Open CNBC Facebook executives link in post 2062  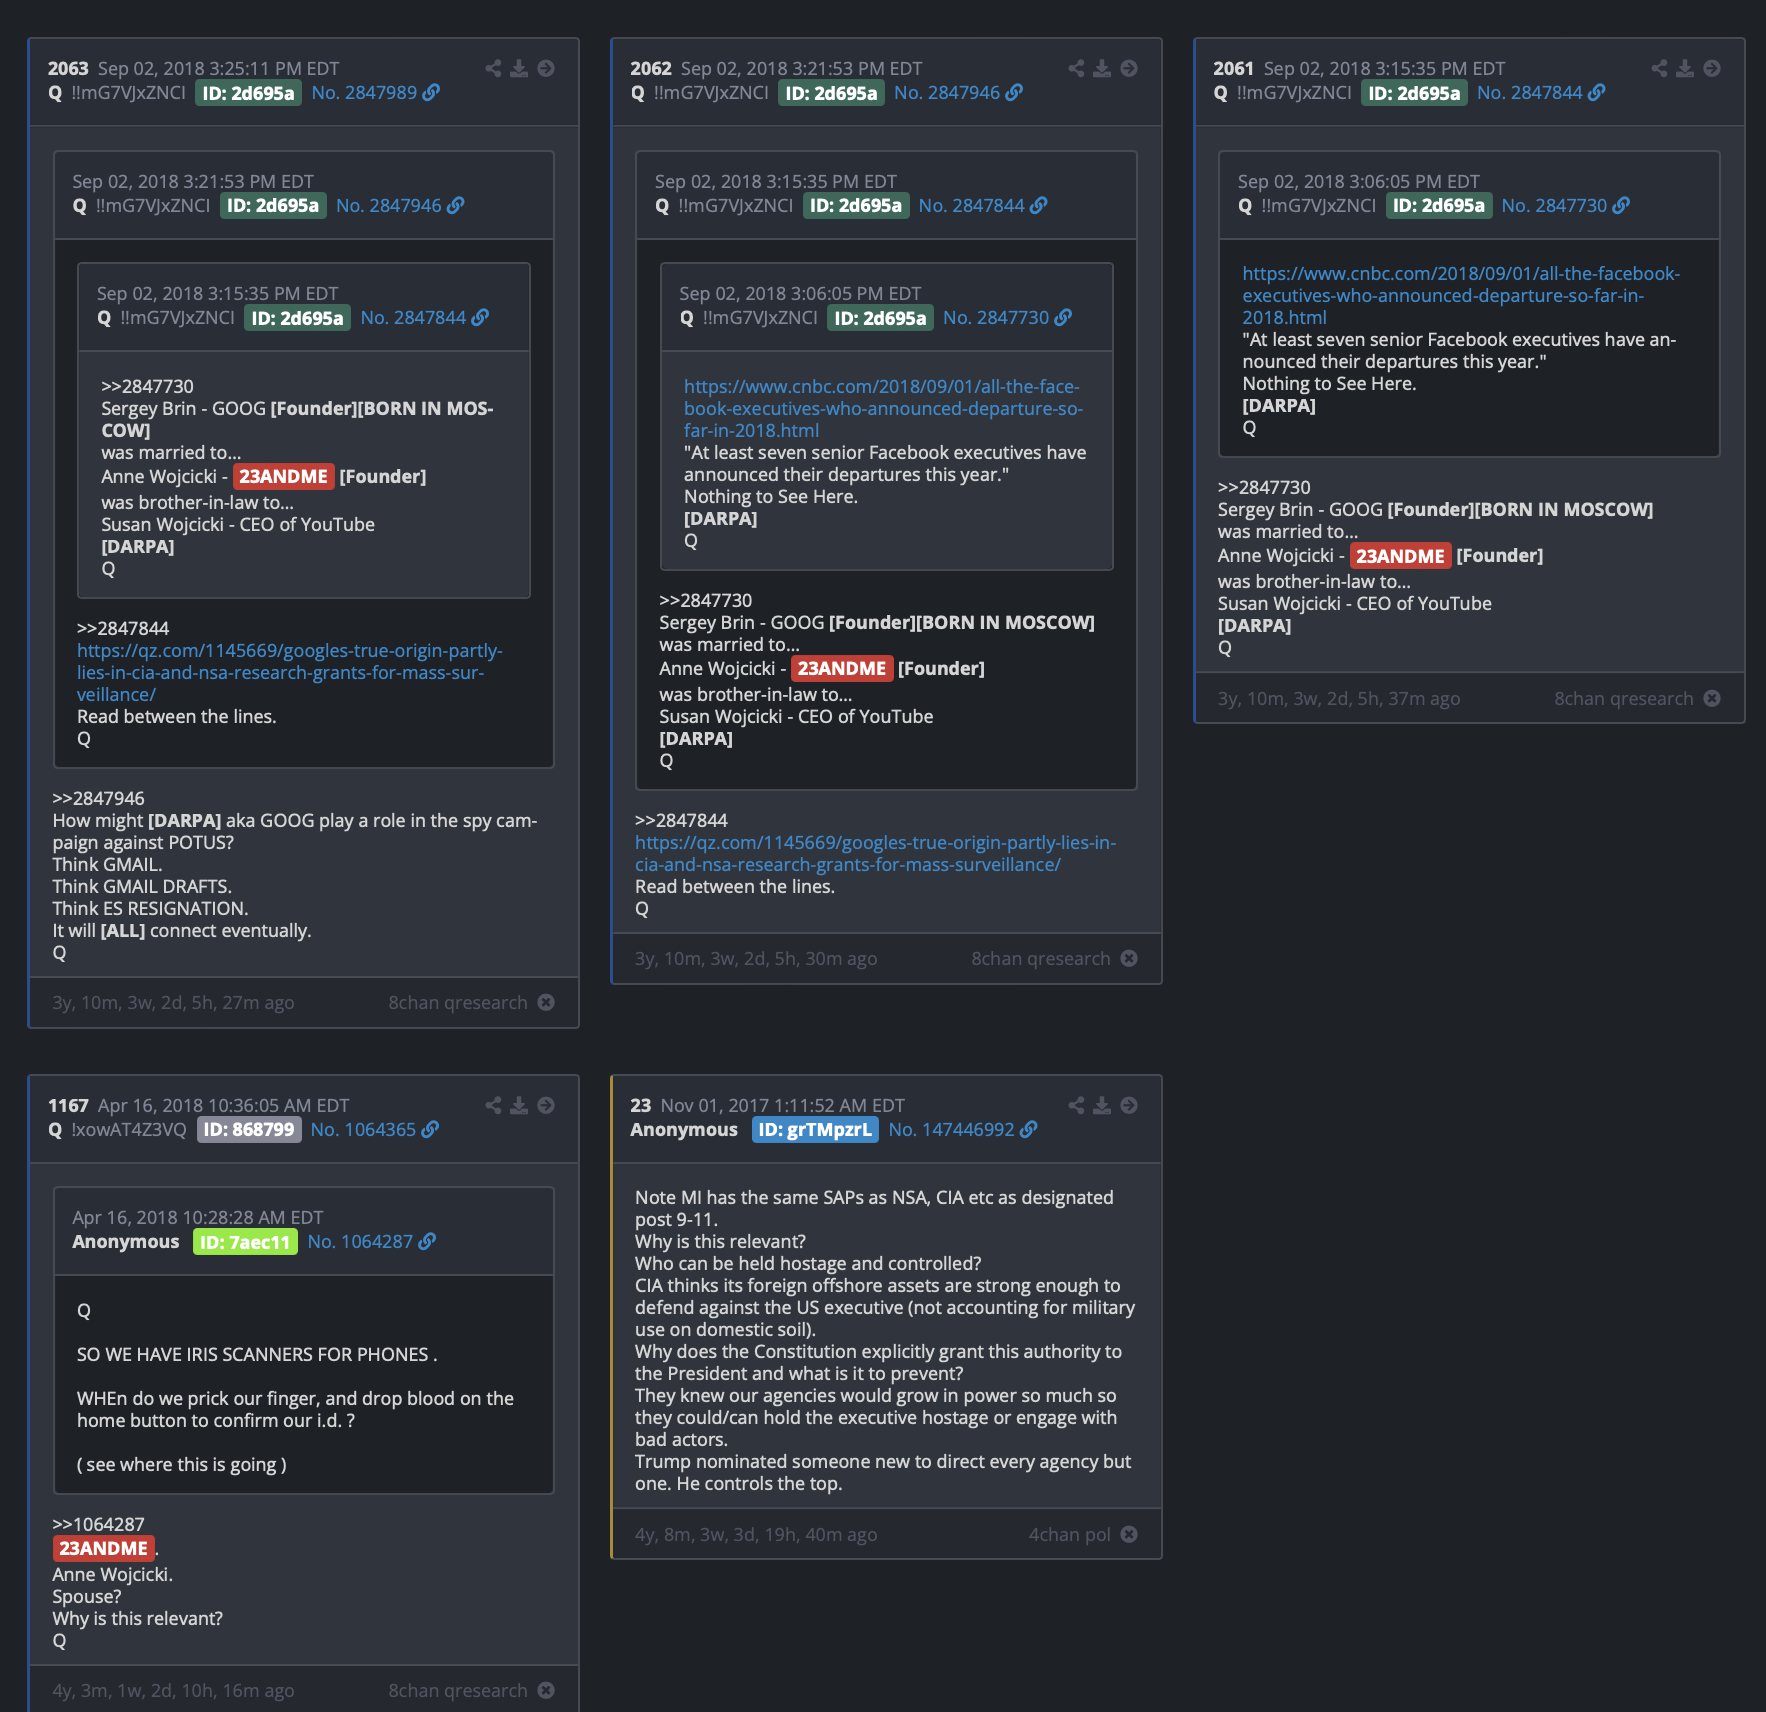(x=883, y=408)
